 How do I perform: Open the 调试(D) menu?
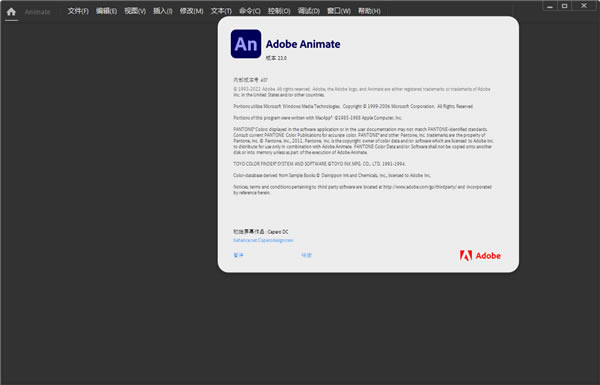[309, 11]
